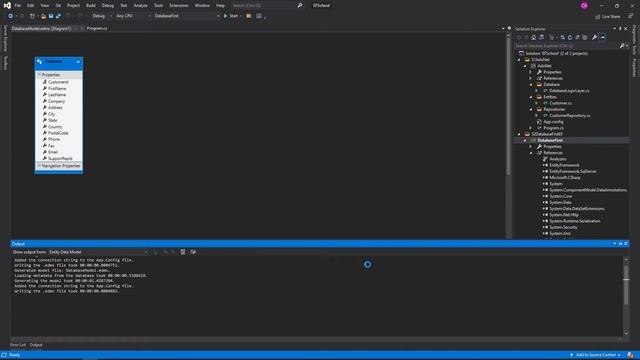The height and width of the screenshot is (360, 640).
Task: Select the Microsoft.CSharp reference
Action: click(x=564, y=178)
